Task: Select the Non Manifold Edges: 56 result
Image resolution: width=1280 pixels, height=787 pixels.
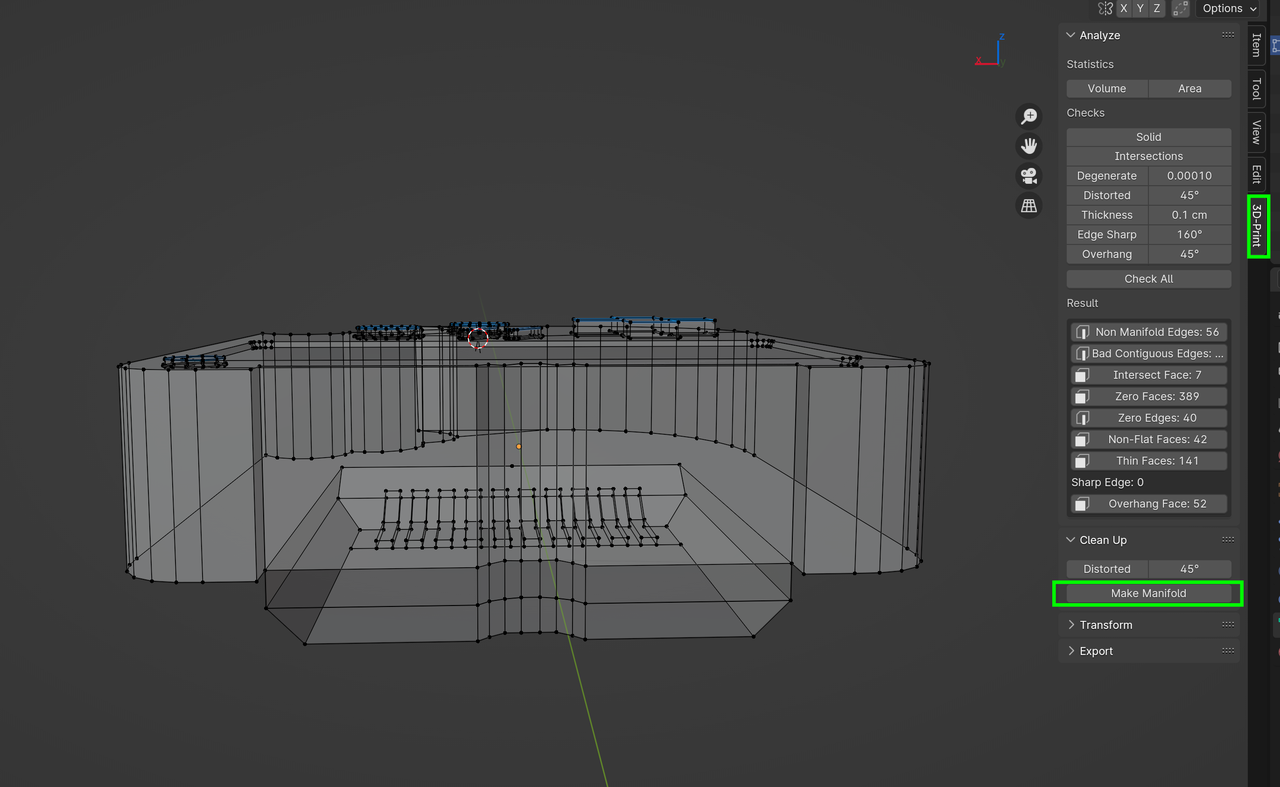Action: pyautogui.click(x=1148, y=331)
